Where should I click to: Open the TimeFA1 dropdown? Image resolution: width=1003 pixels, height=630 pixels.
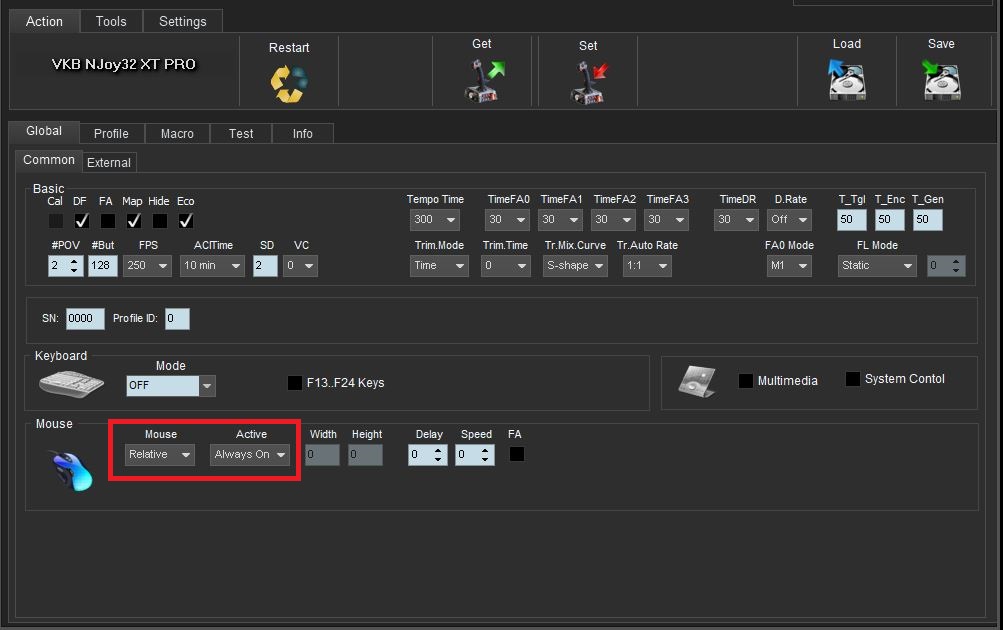point(560,219)
